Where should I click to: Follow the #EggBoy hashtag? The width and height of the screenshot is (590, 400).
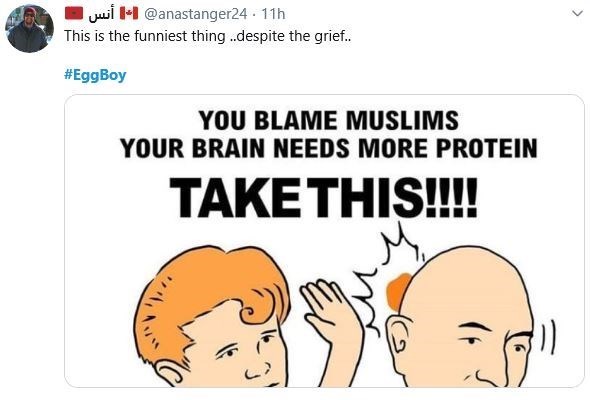point(95,75)
